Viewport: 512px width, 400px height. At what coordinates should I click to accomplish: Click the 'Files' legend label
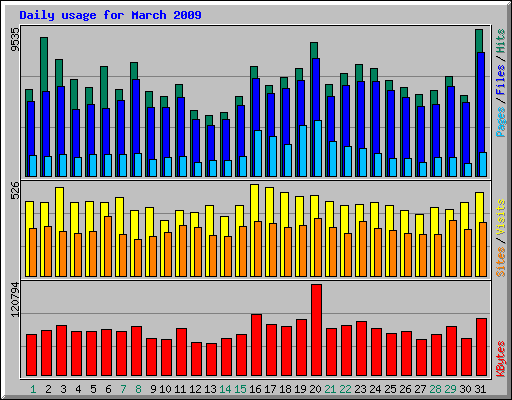click(500, 80)
